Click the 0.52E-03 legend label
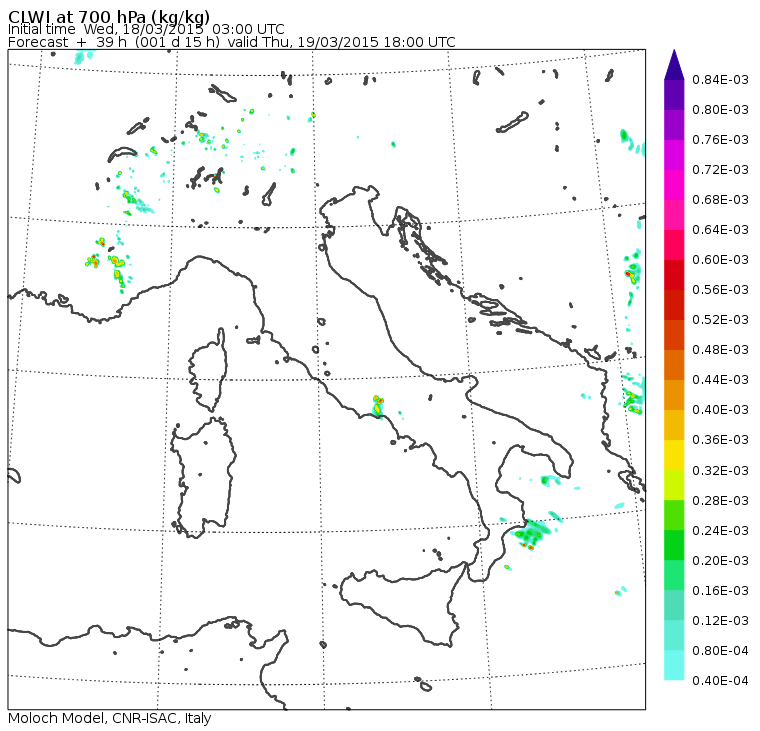This screenshot has width=760, height=731. (x=720, y=320)
